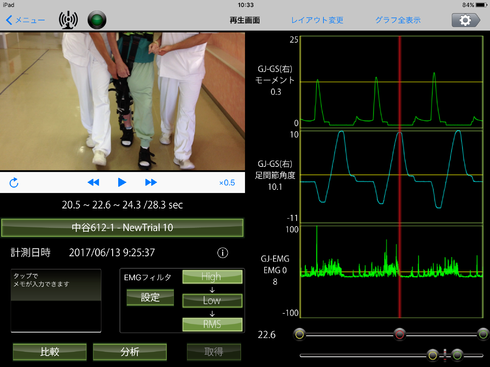Toggle the RMS EMG filter
Viewport: 490px width, 367px height.
(212, 324)
